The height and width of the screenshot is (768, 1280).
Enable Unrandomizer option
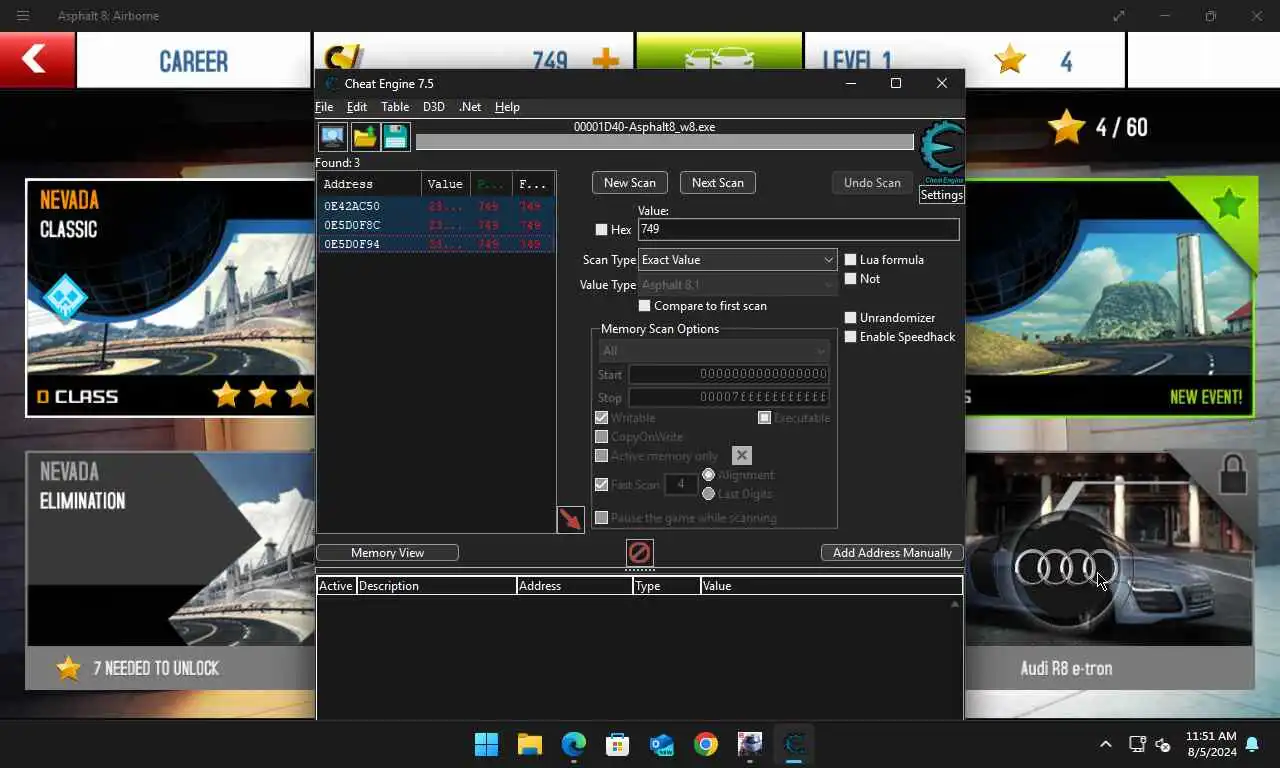[x=851, y=318]
